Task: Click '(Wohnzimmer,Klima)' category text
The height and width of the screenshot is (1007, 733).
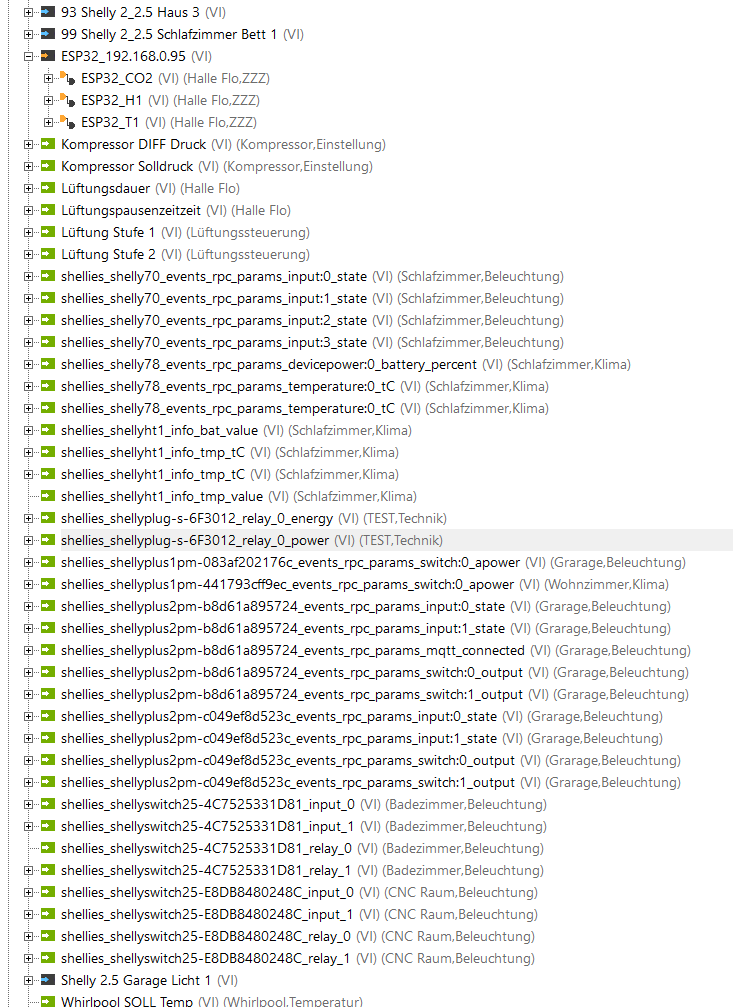Action: point(606,584)
